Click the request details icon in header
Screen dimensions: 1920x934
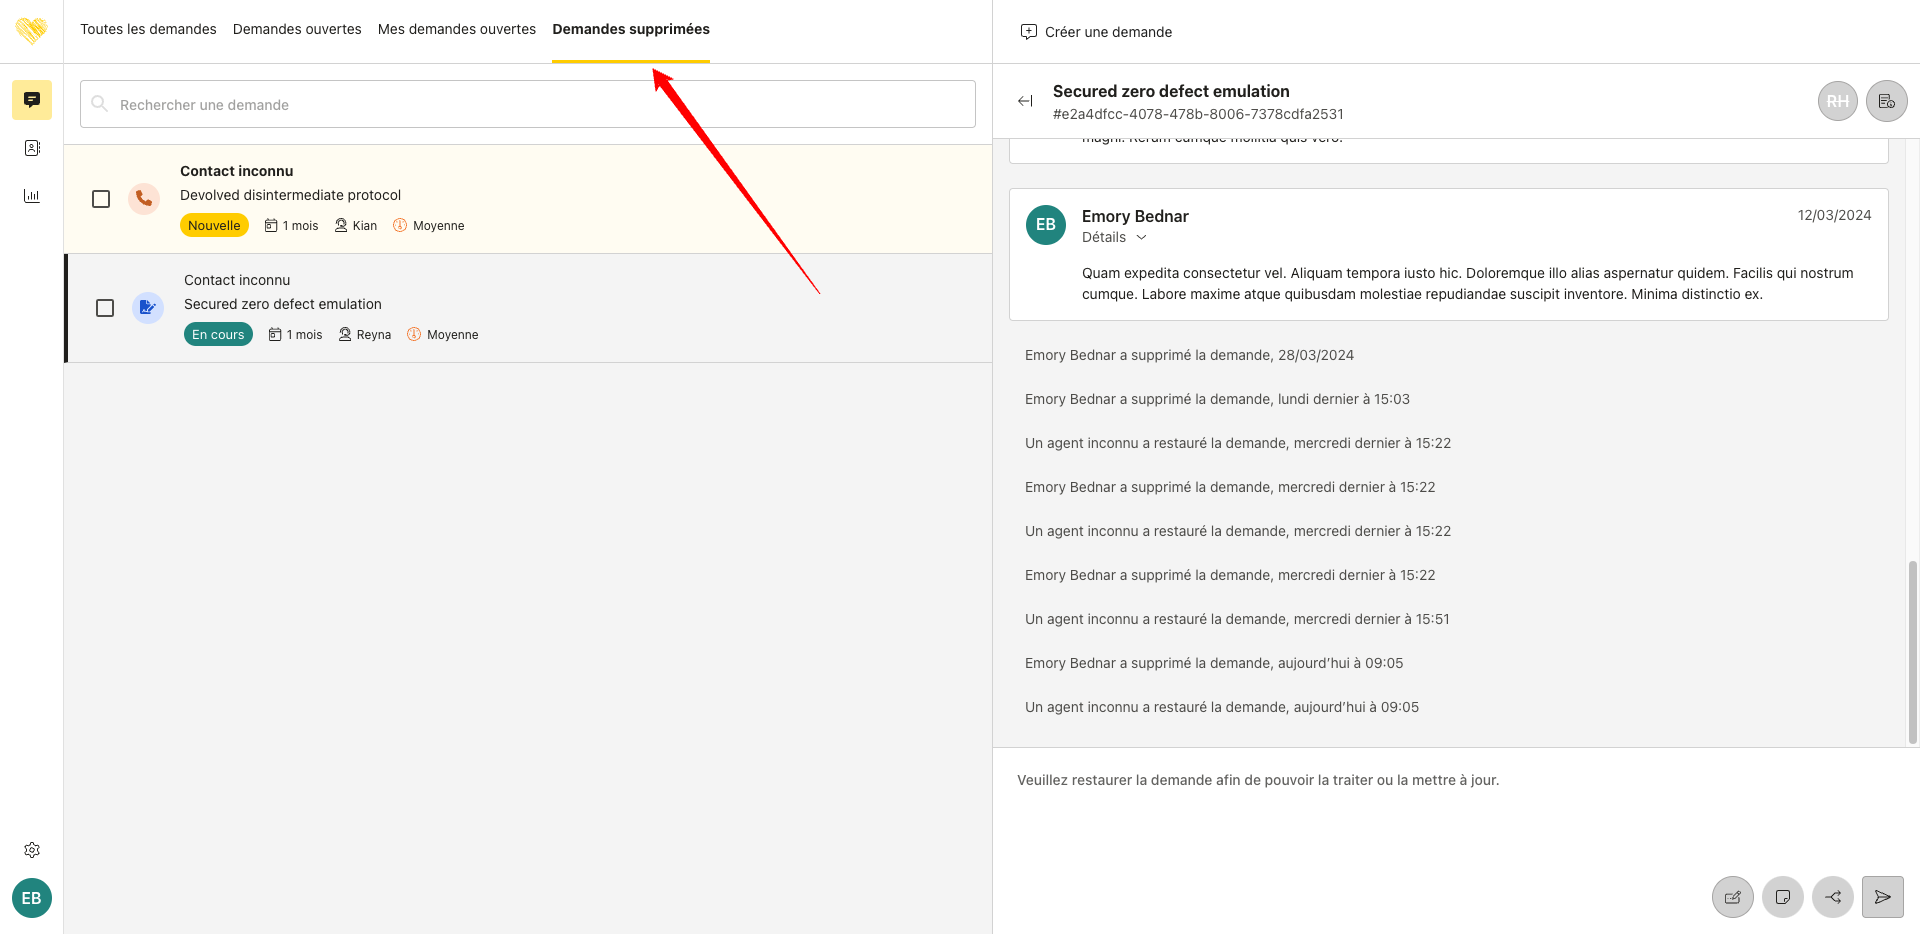click(x=1886, y=101)
